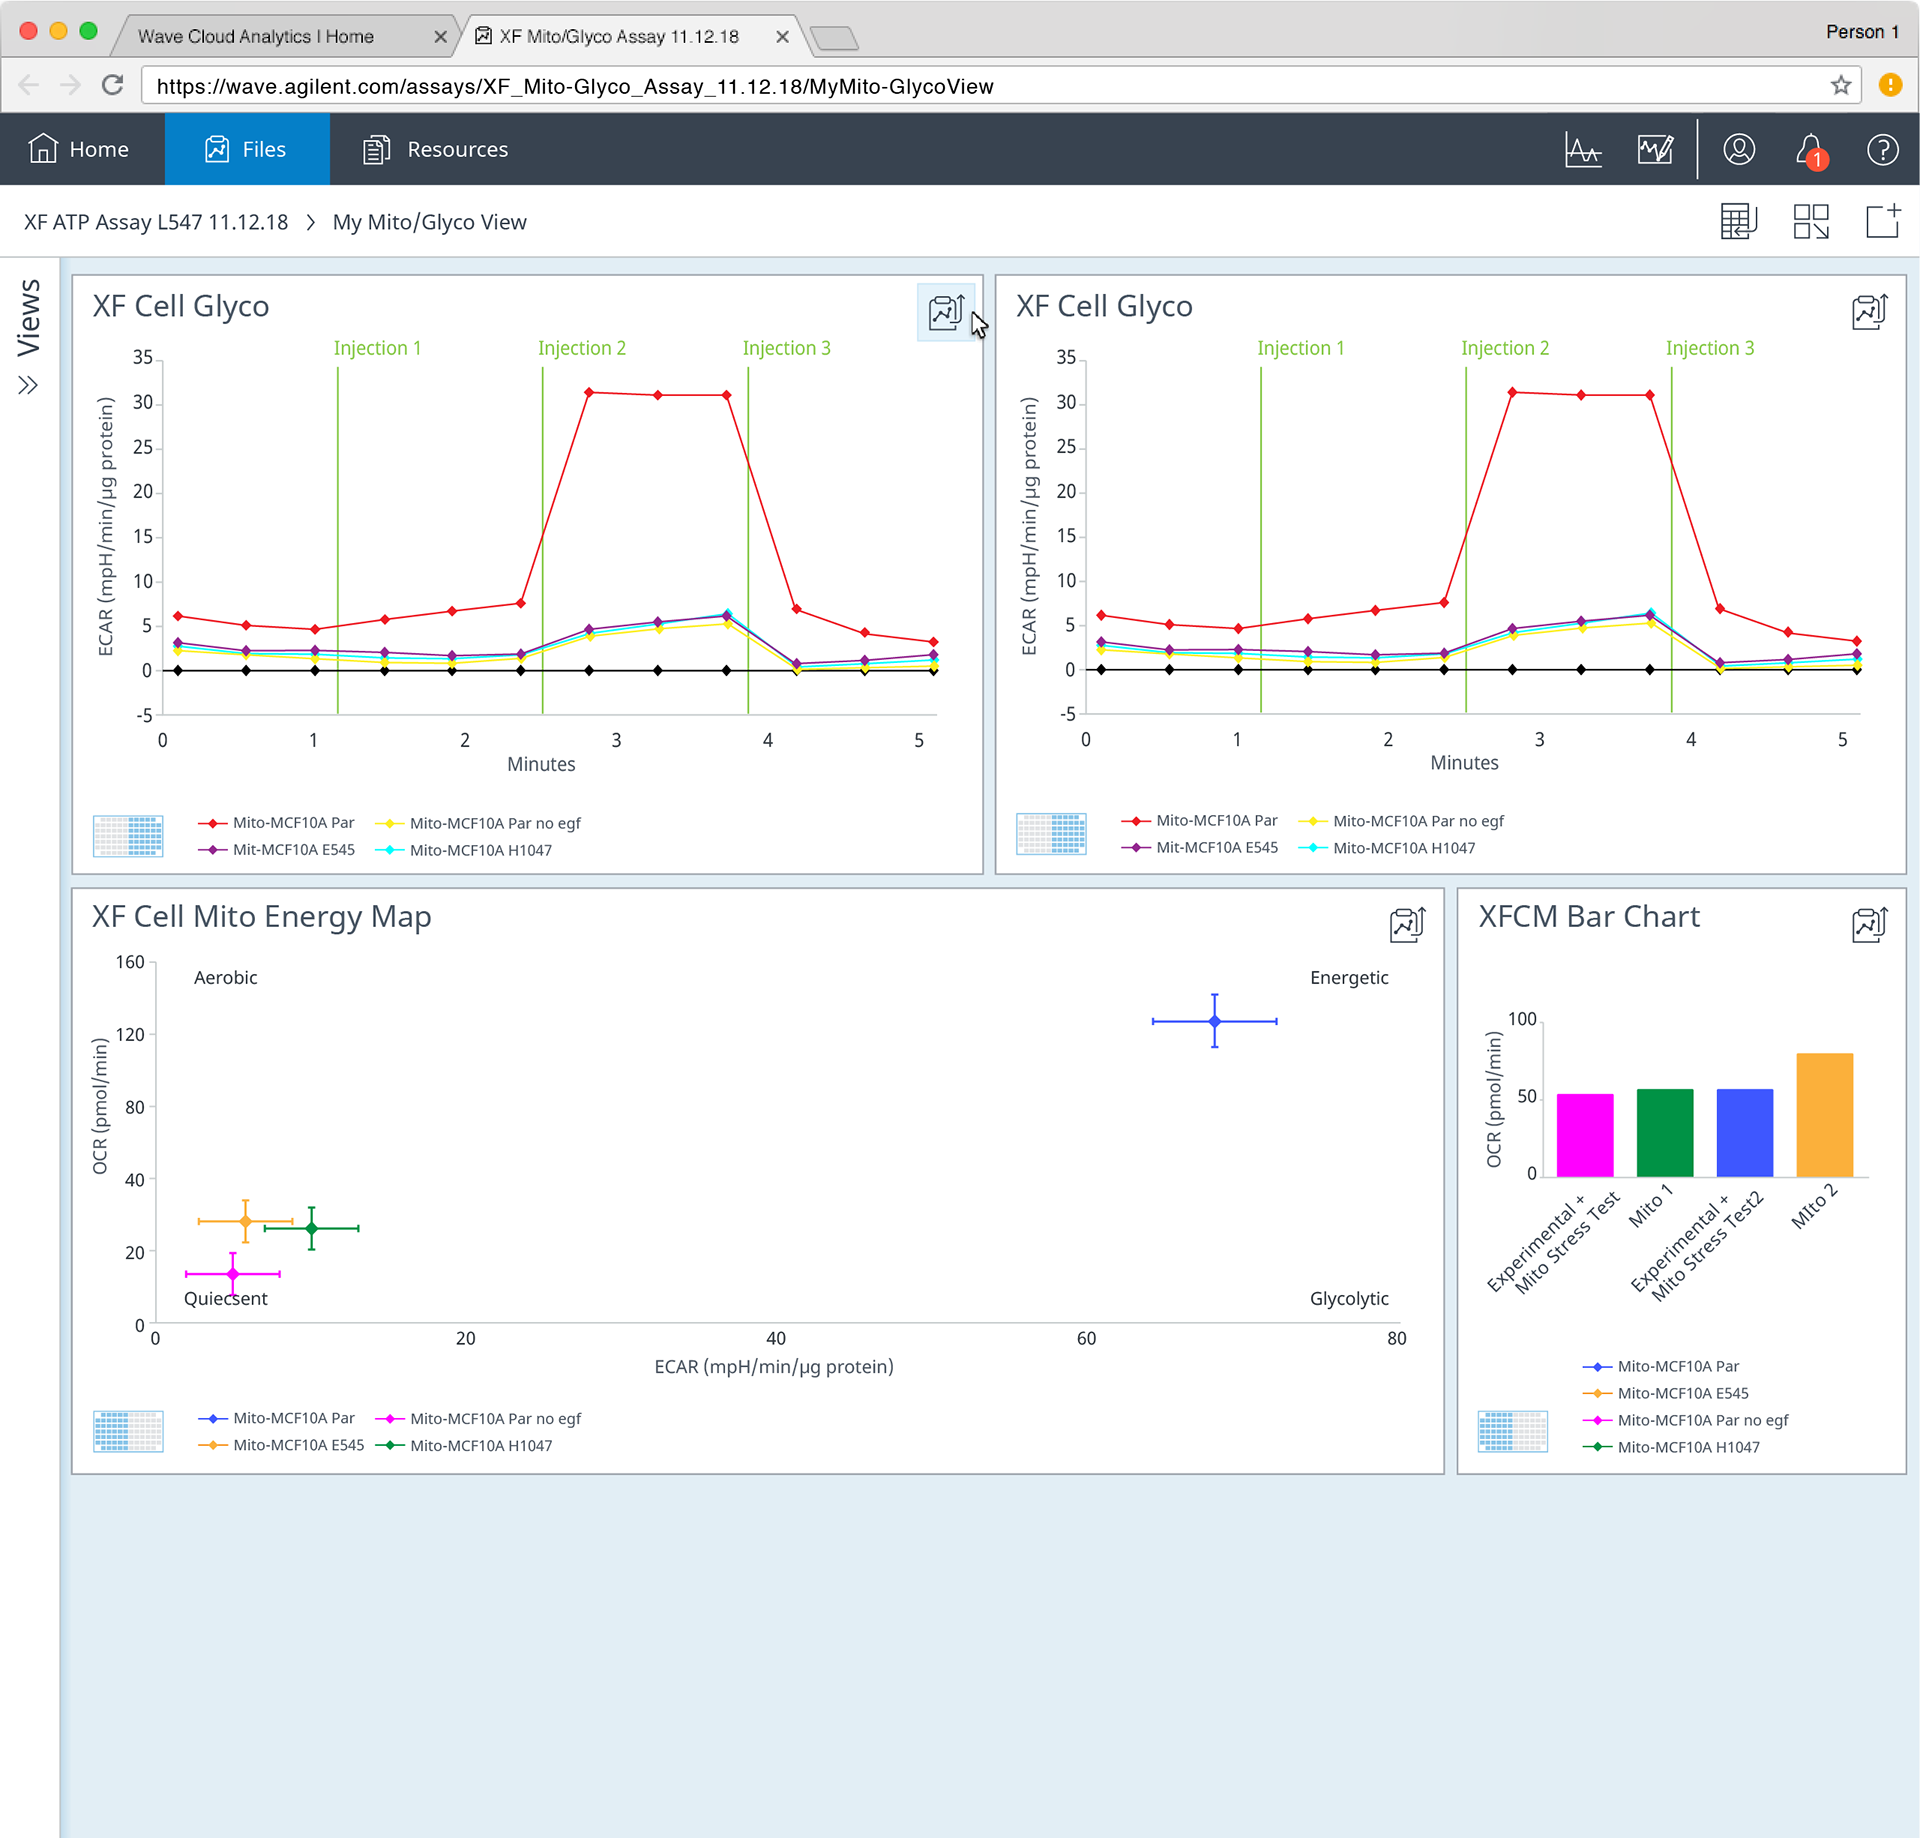Close the XF Mito/Glyco Assay tab
1920x1838 pixels.
[782, 37]
